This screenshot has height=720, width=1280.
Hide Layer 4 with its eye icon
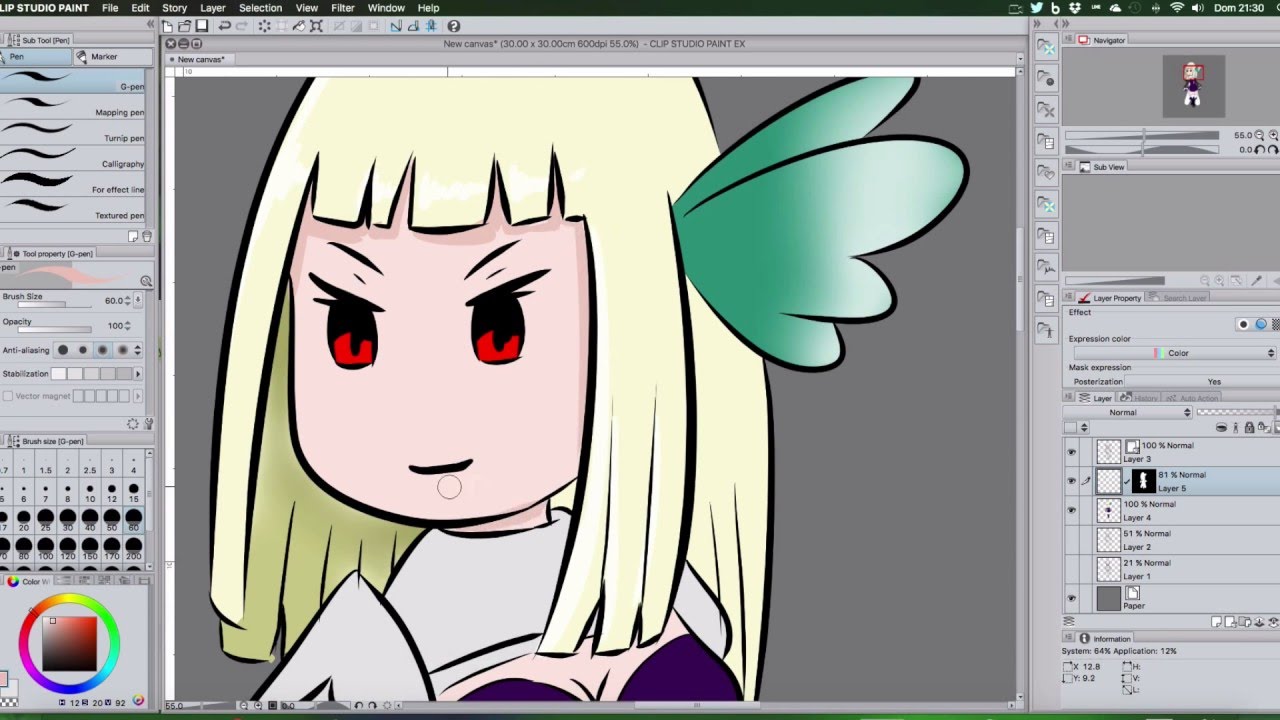[1071, 510]
